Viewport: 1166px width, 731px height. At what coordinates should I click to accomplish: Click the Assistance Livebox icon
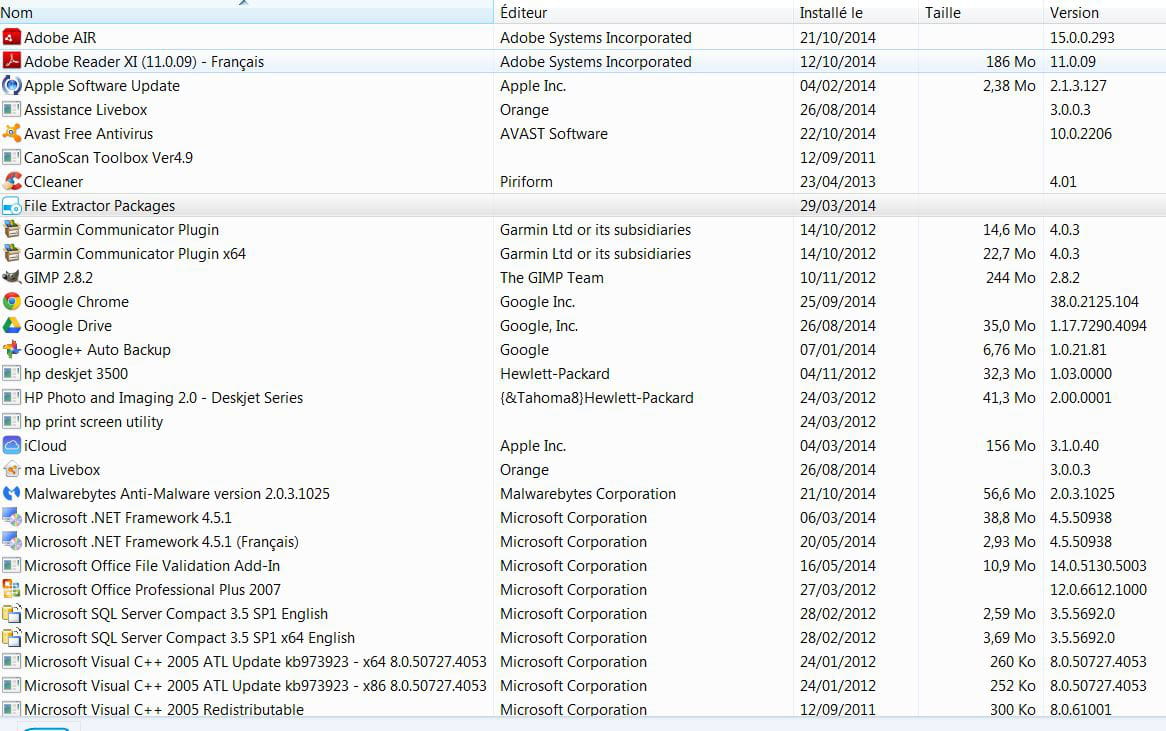pos(11,109)
